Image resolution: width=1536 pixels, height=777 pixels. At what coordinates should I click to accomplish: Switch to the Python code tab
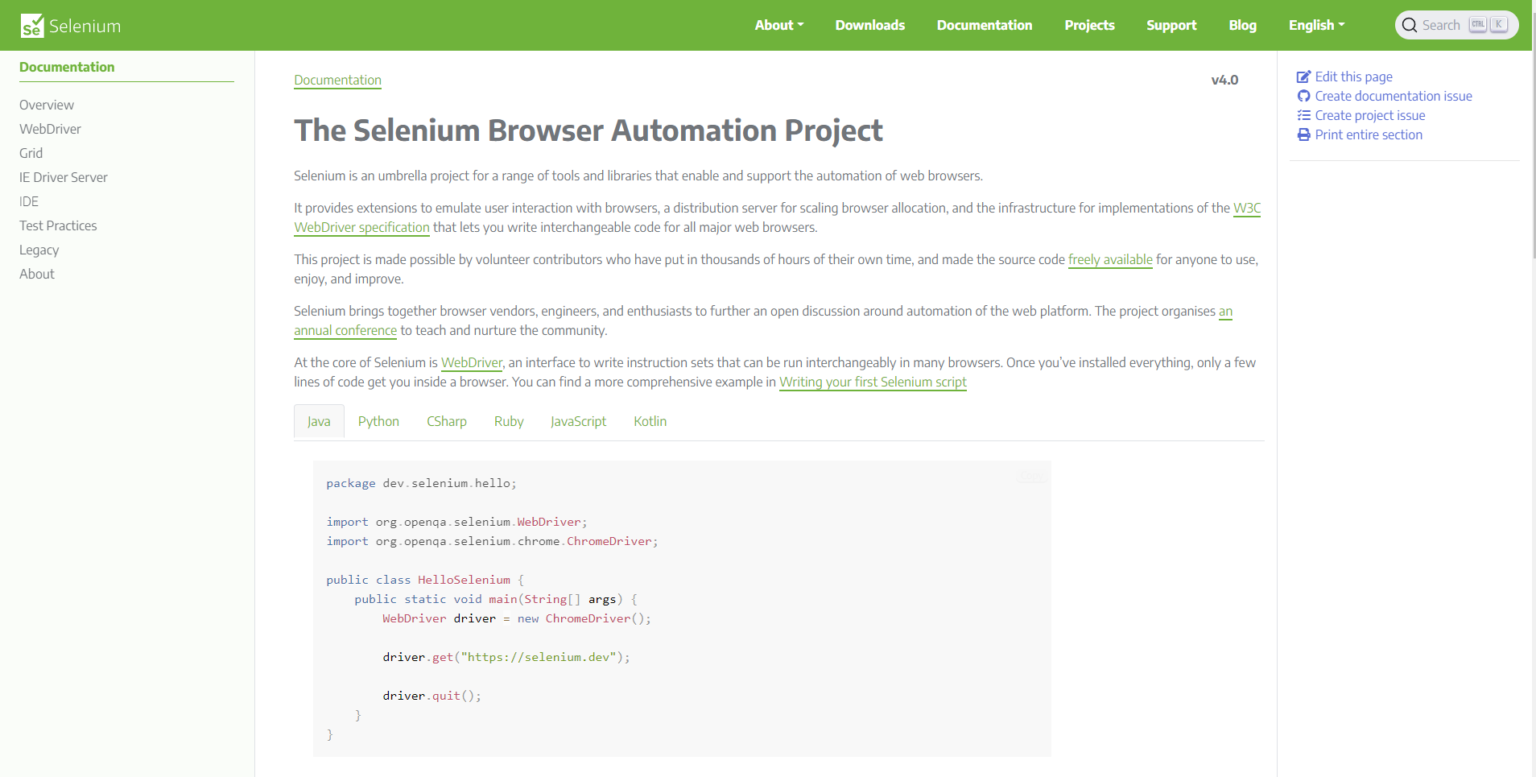click(x=378, y=421)
